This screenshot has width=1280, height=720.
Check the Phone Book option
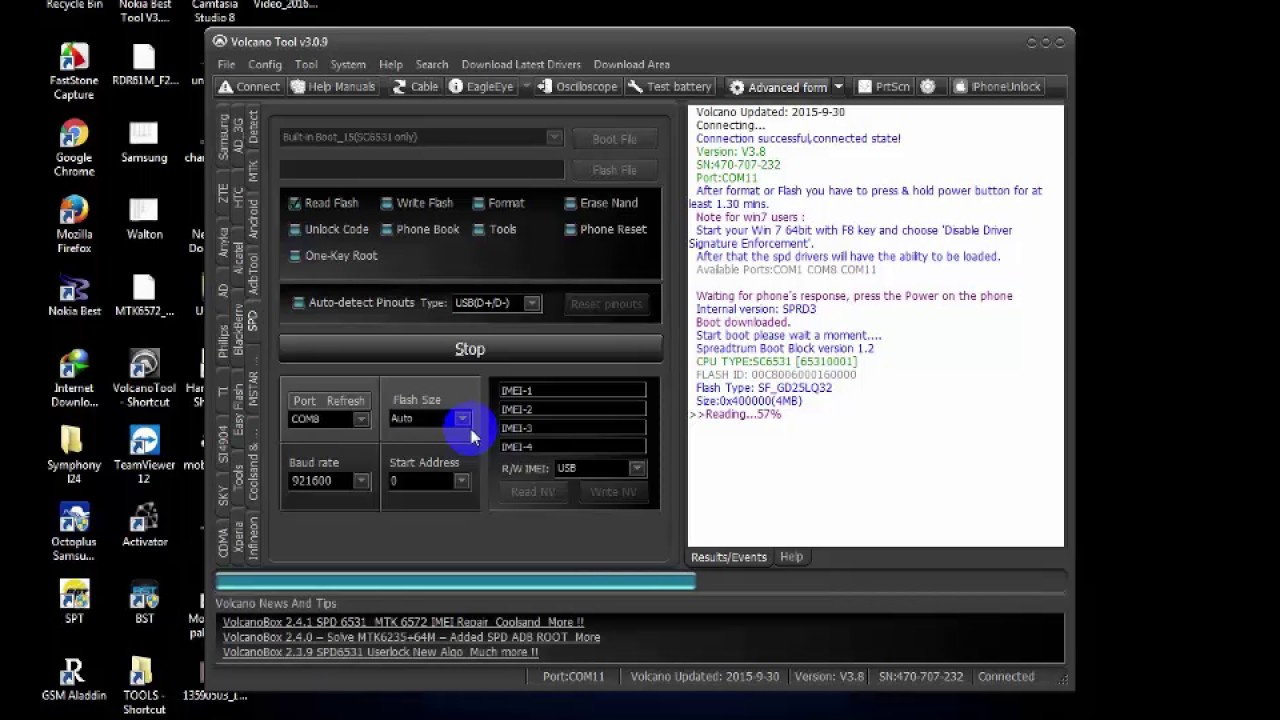pos(387,229)
